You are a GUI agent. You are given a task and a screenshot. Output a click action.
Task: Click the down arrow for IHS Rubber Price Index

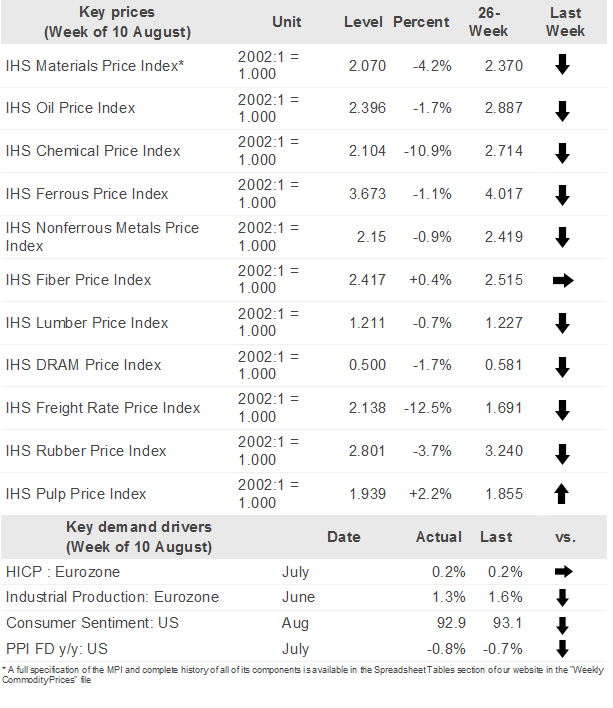point(562,452)
